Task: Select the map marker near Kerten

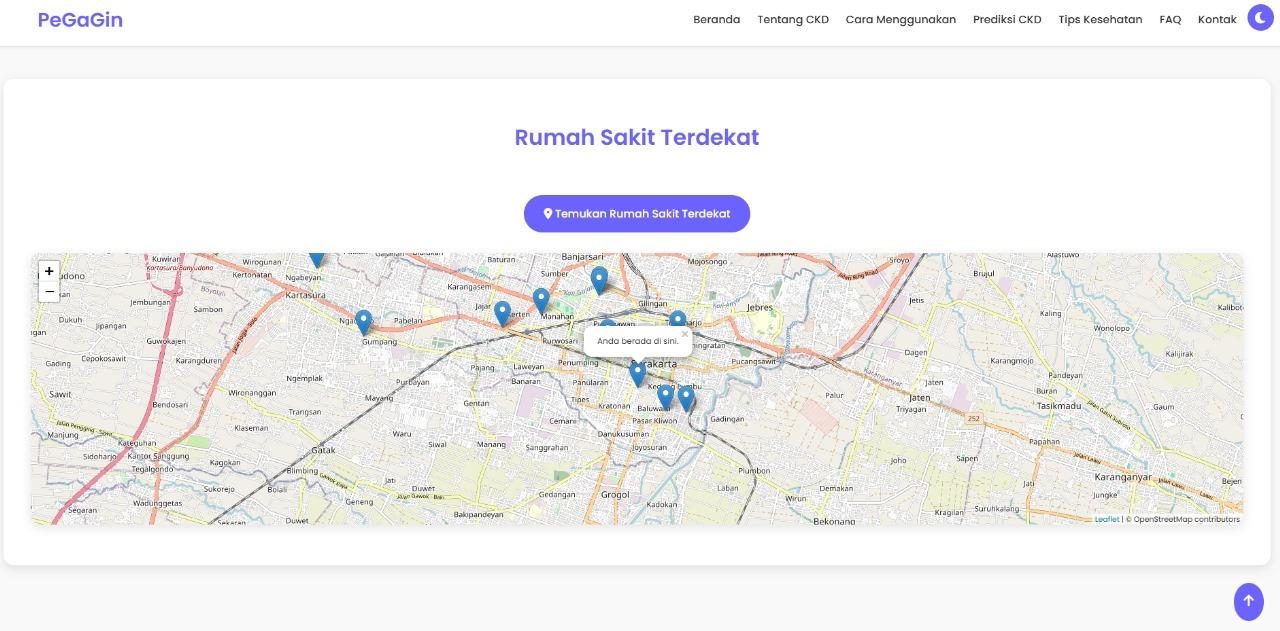Action: coord(503,314)
